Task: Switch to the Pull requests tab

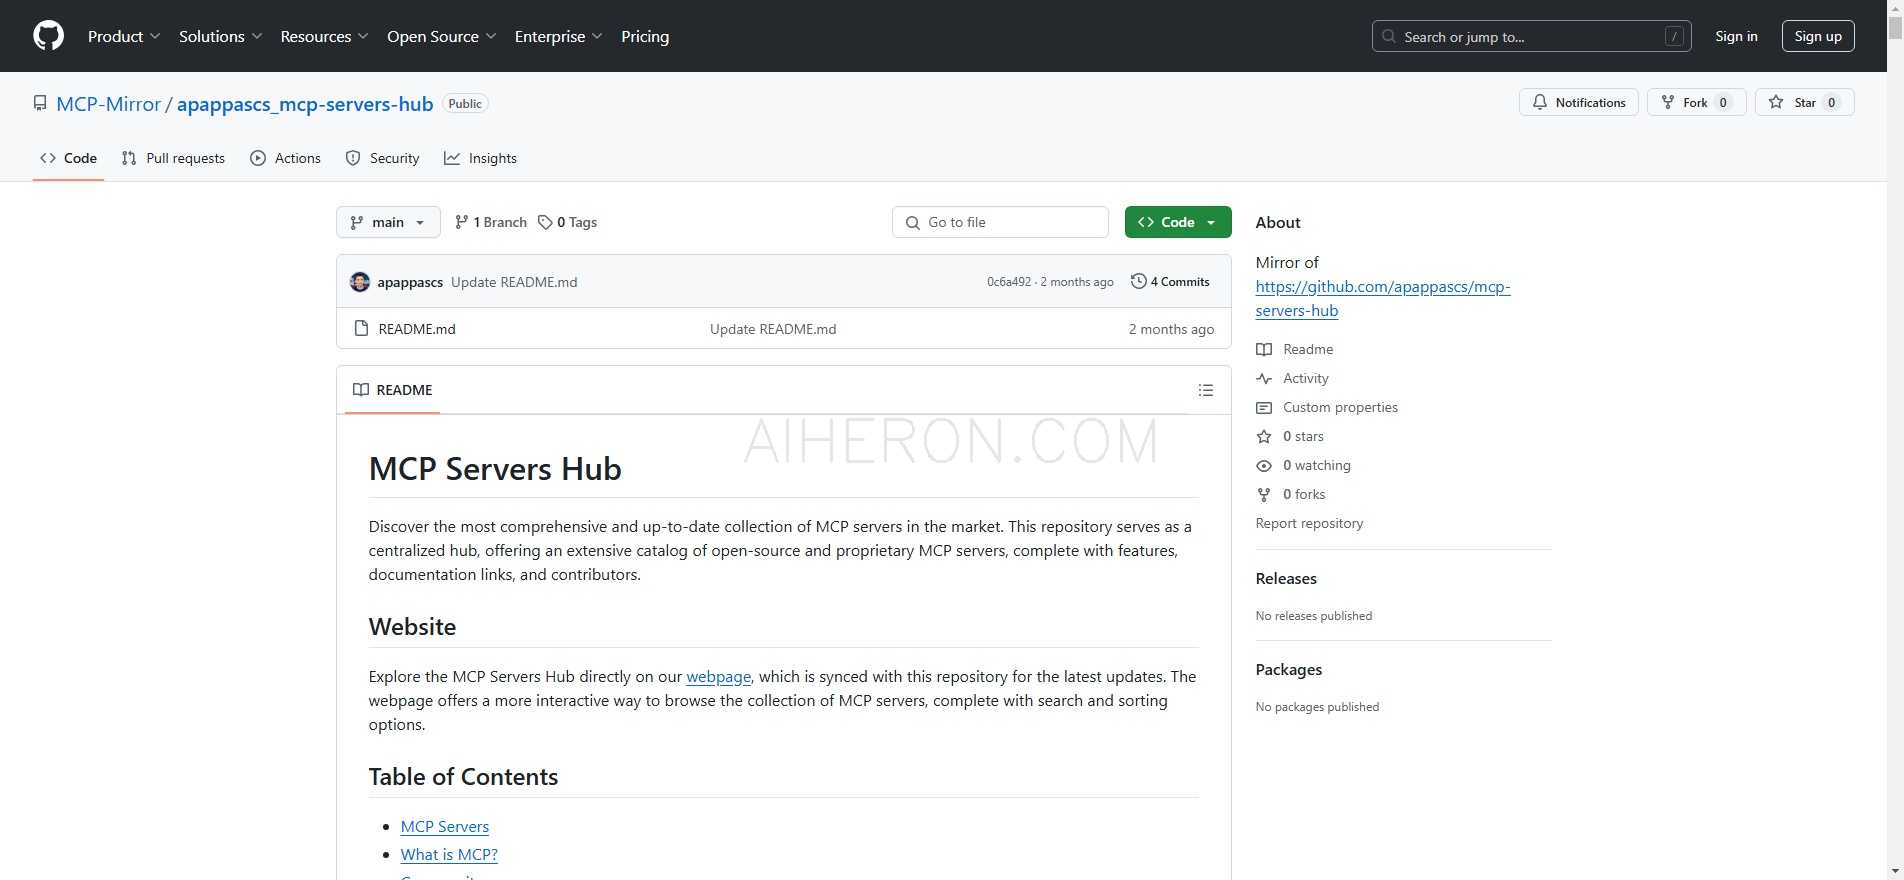Action: click(x=173, y=158)
